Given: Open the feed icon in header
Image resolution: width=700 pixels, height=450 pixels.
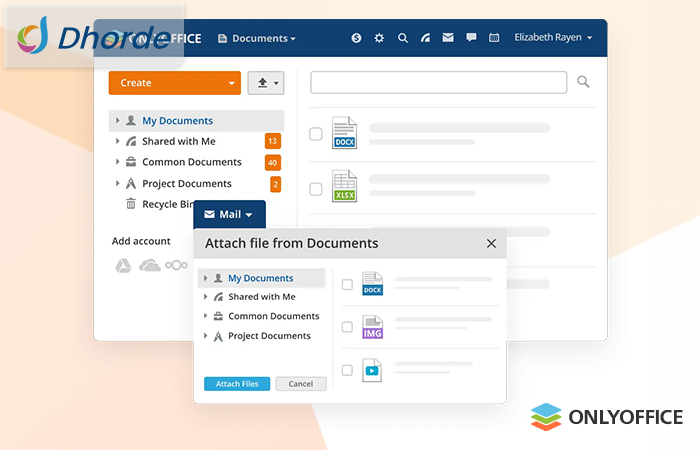Looking at the screenshot, I should pos(425,38).
